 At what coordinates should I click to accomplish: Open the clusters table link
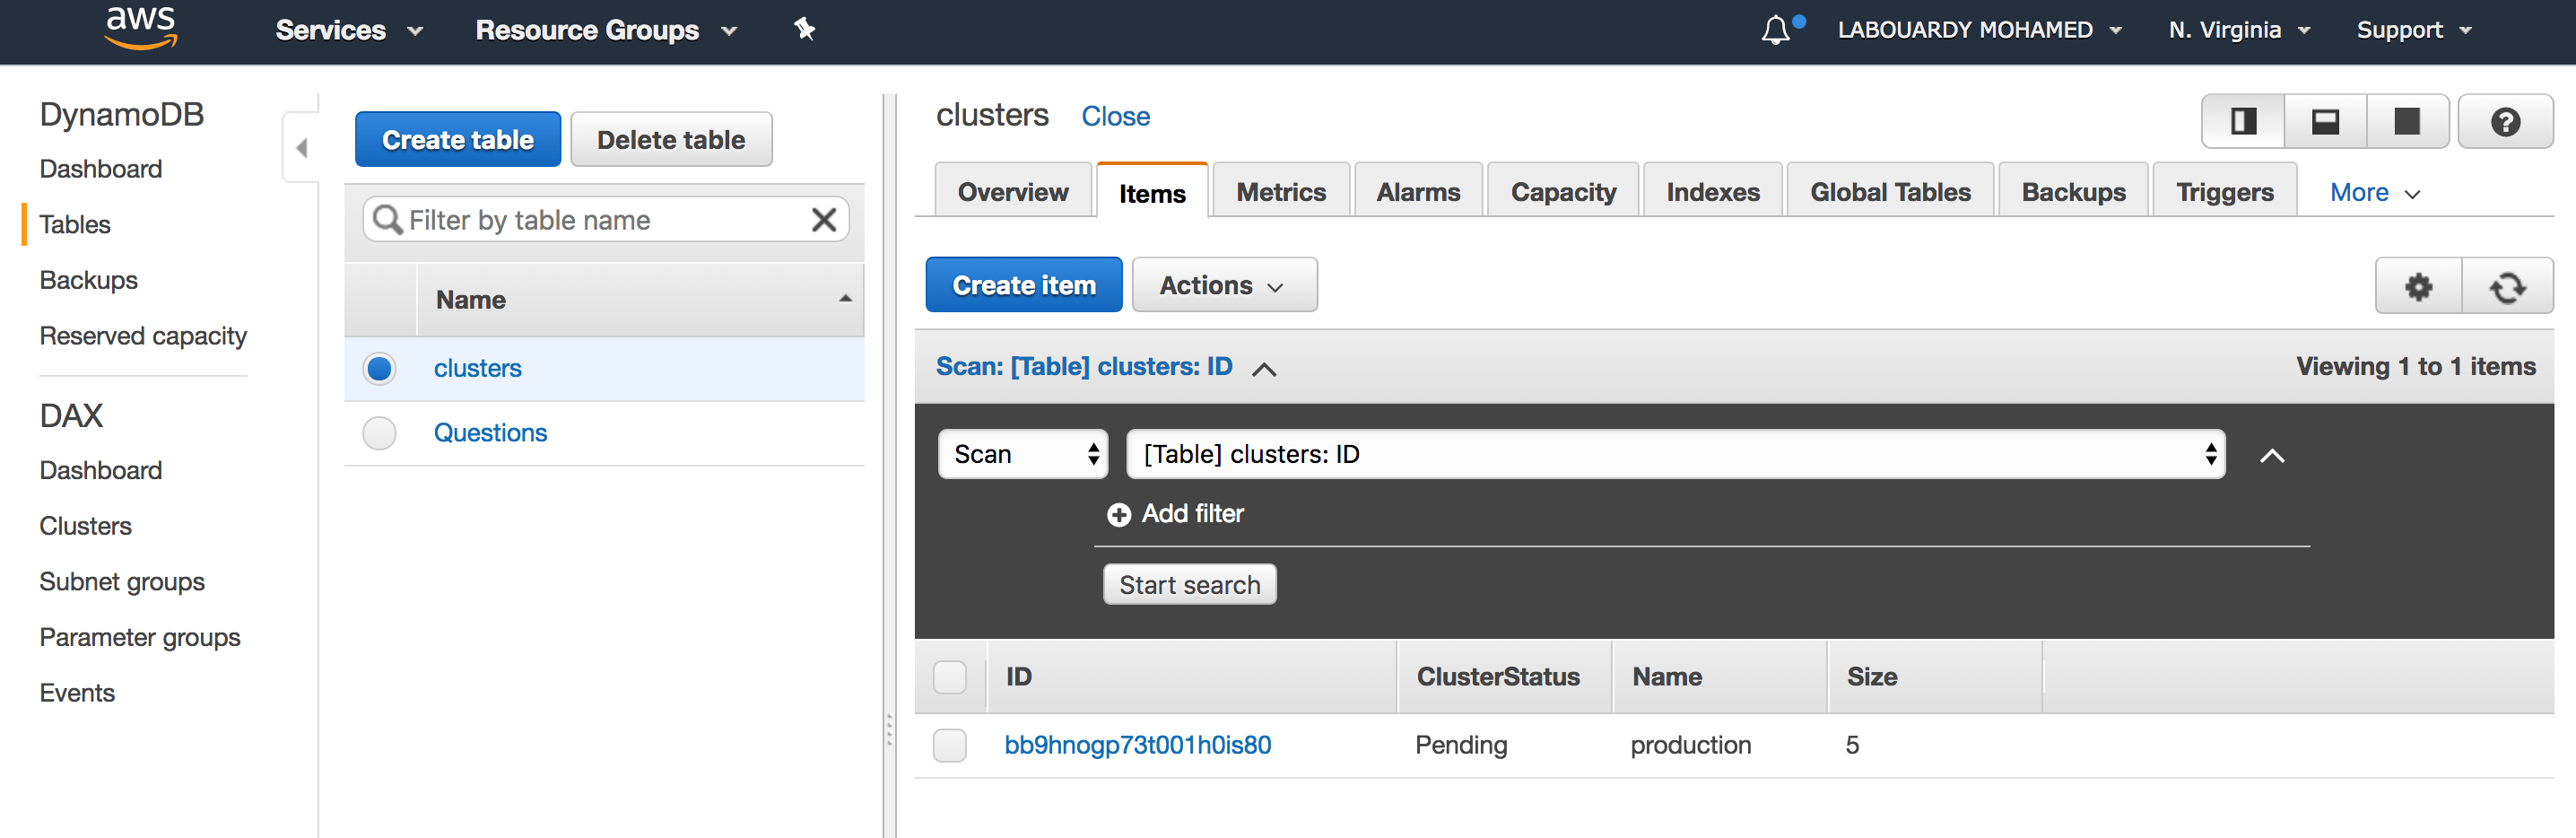(x=477, y=368)
